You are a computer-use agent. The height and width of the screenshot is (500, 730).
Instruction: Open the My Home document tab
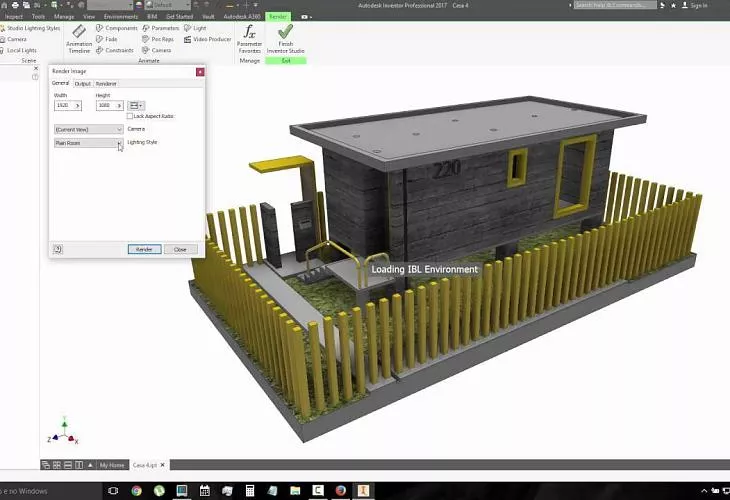112,465
